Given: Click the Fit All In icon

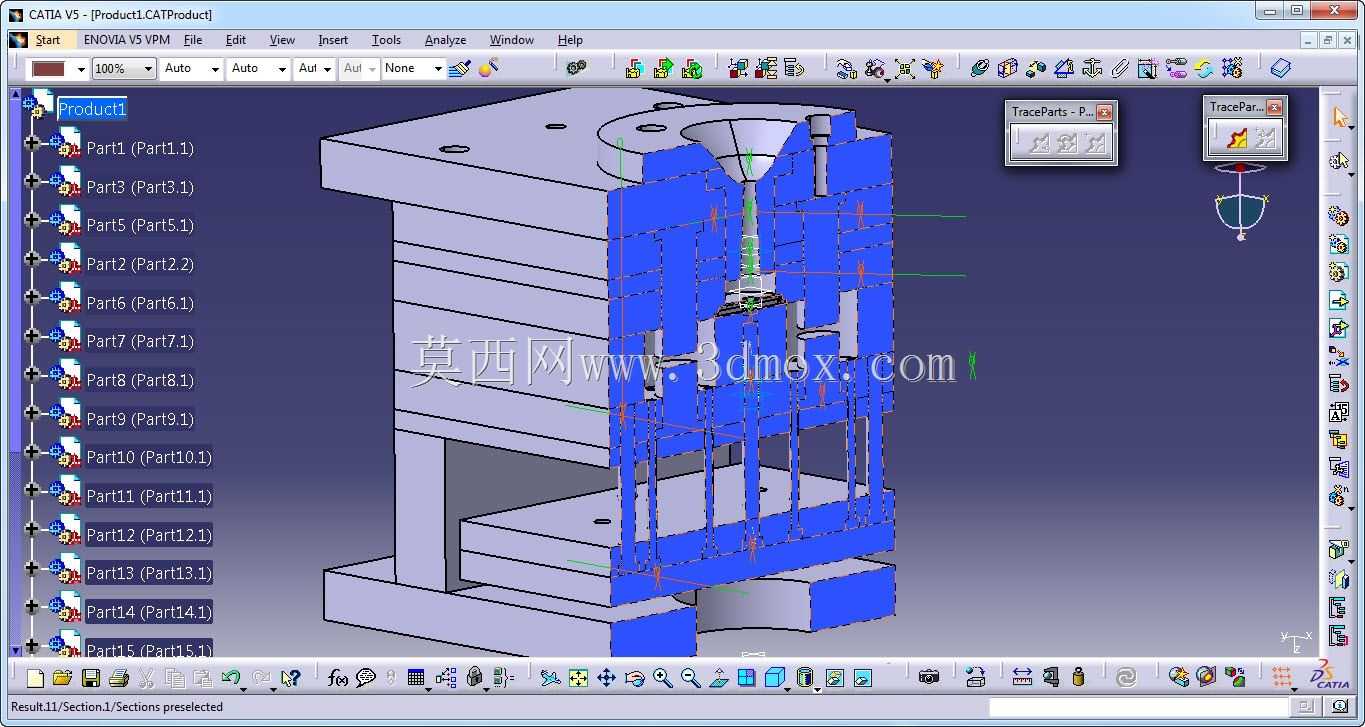Looking at the screenshot, I should [578, 678].
